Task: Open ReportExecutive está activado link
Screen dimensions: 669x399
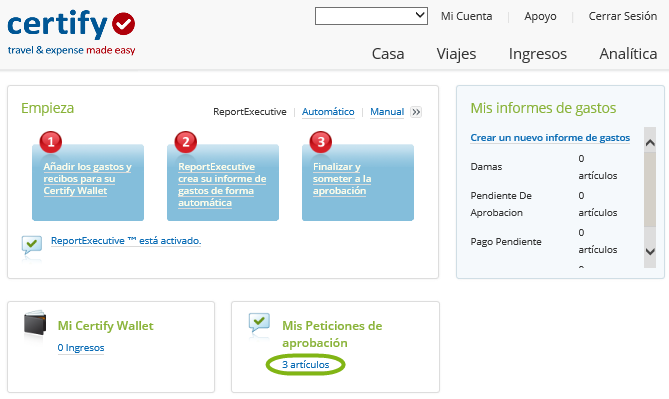Action: click(x=126, y=241)
